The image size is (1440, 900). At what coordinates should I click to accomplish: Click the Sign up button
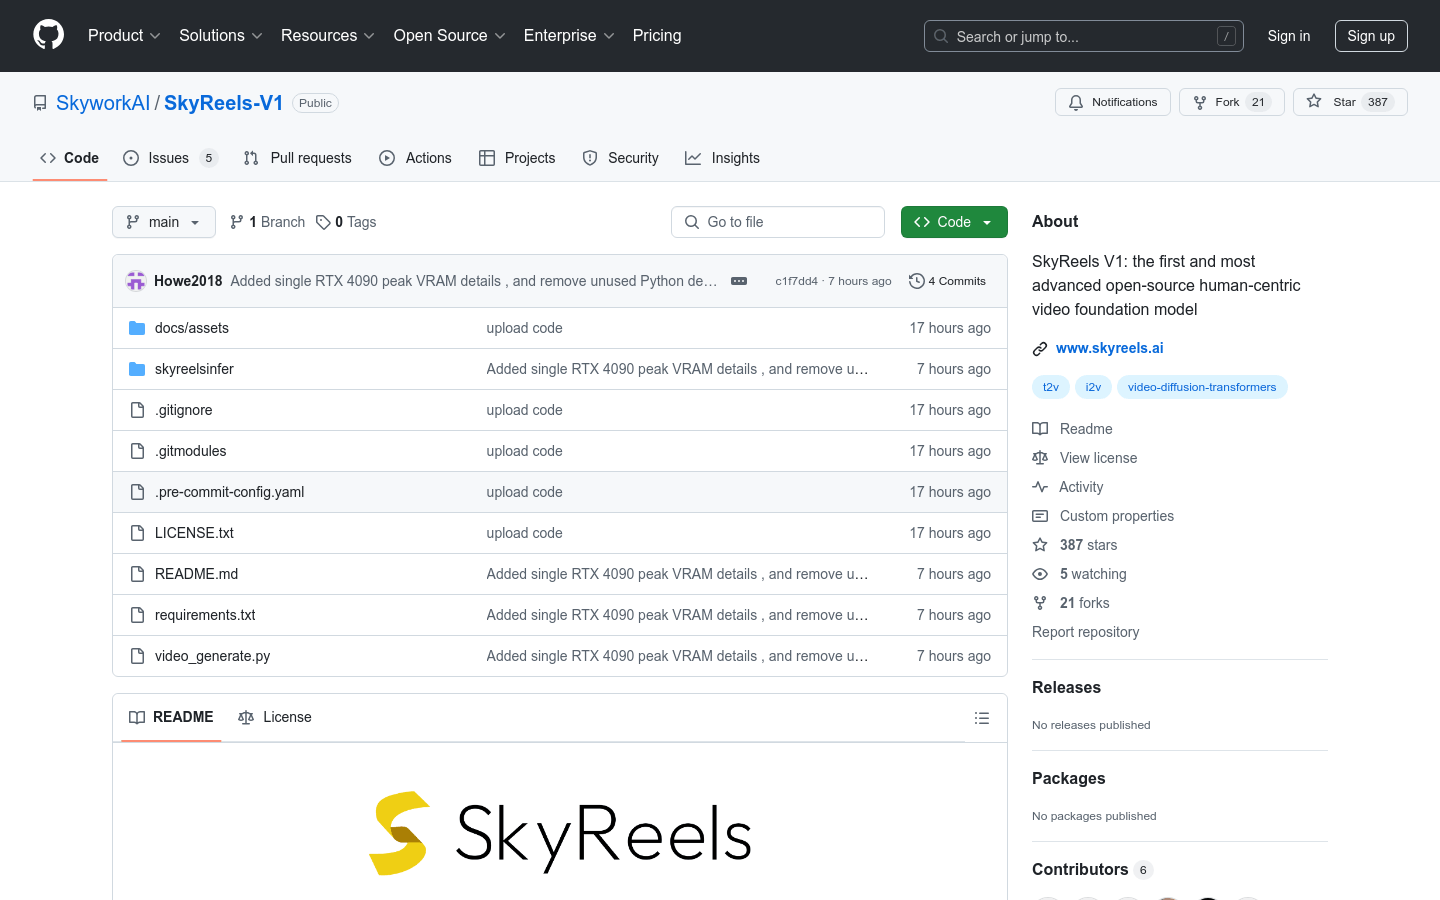pos(1371,36)
